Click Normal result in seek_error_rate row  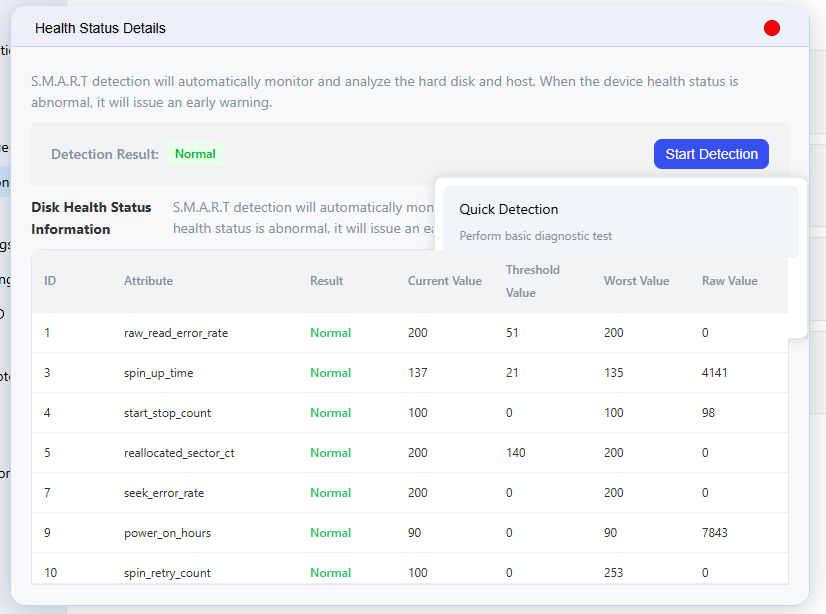click(330, 493)
